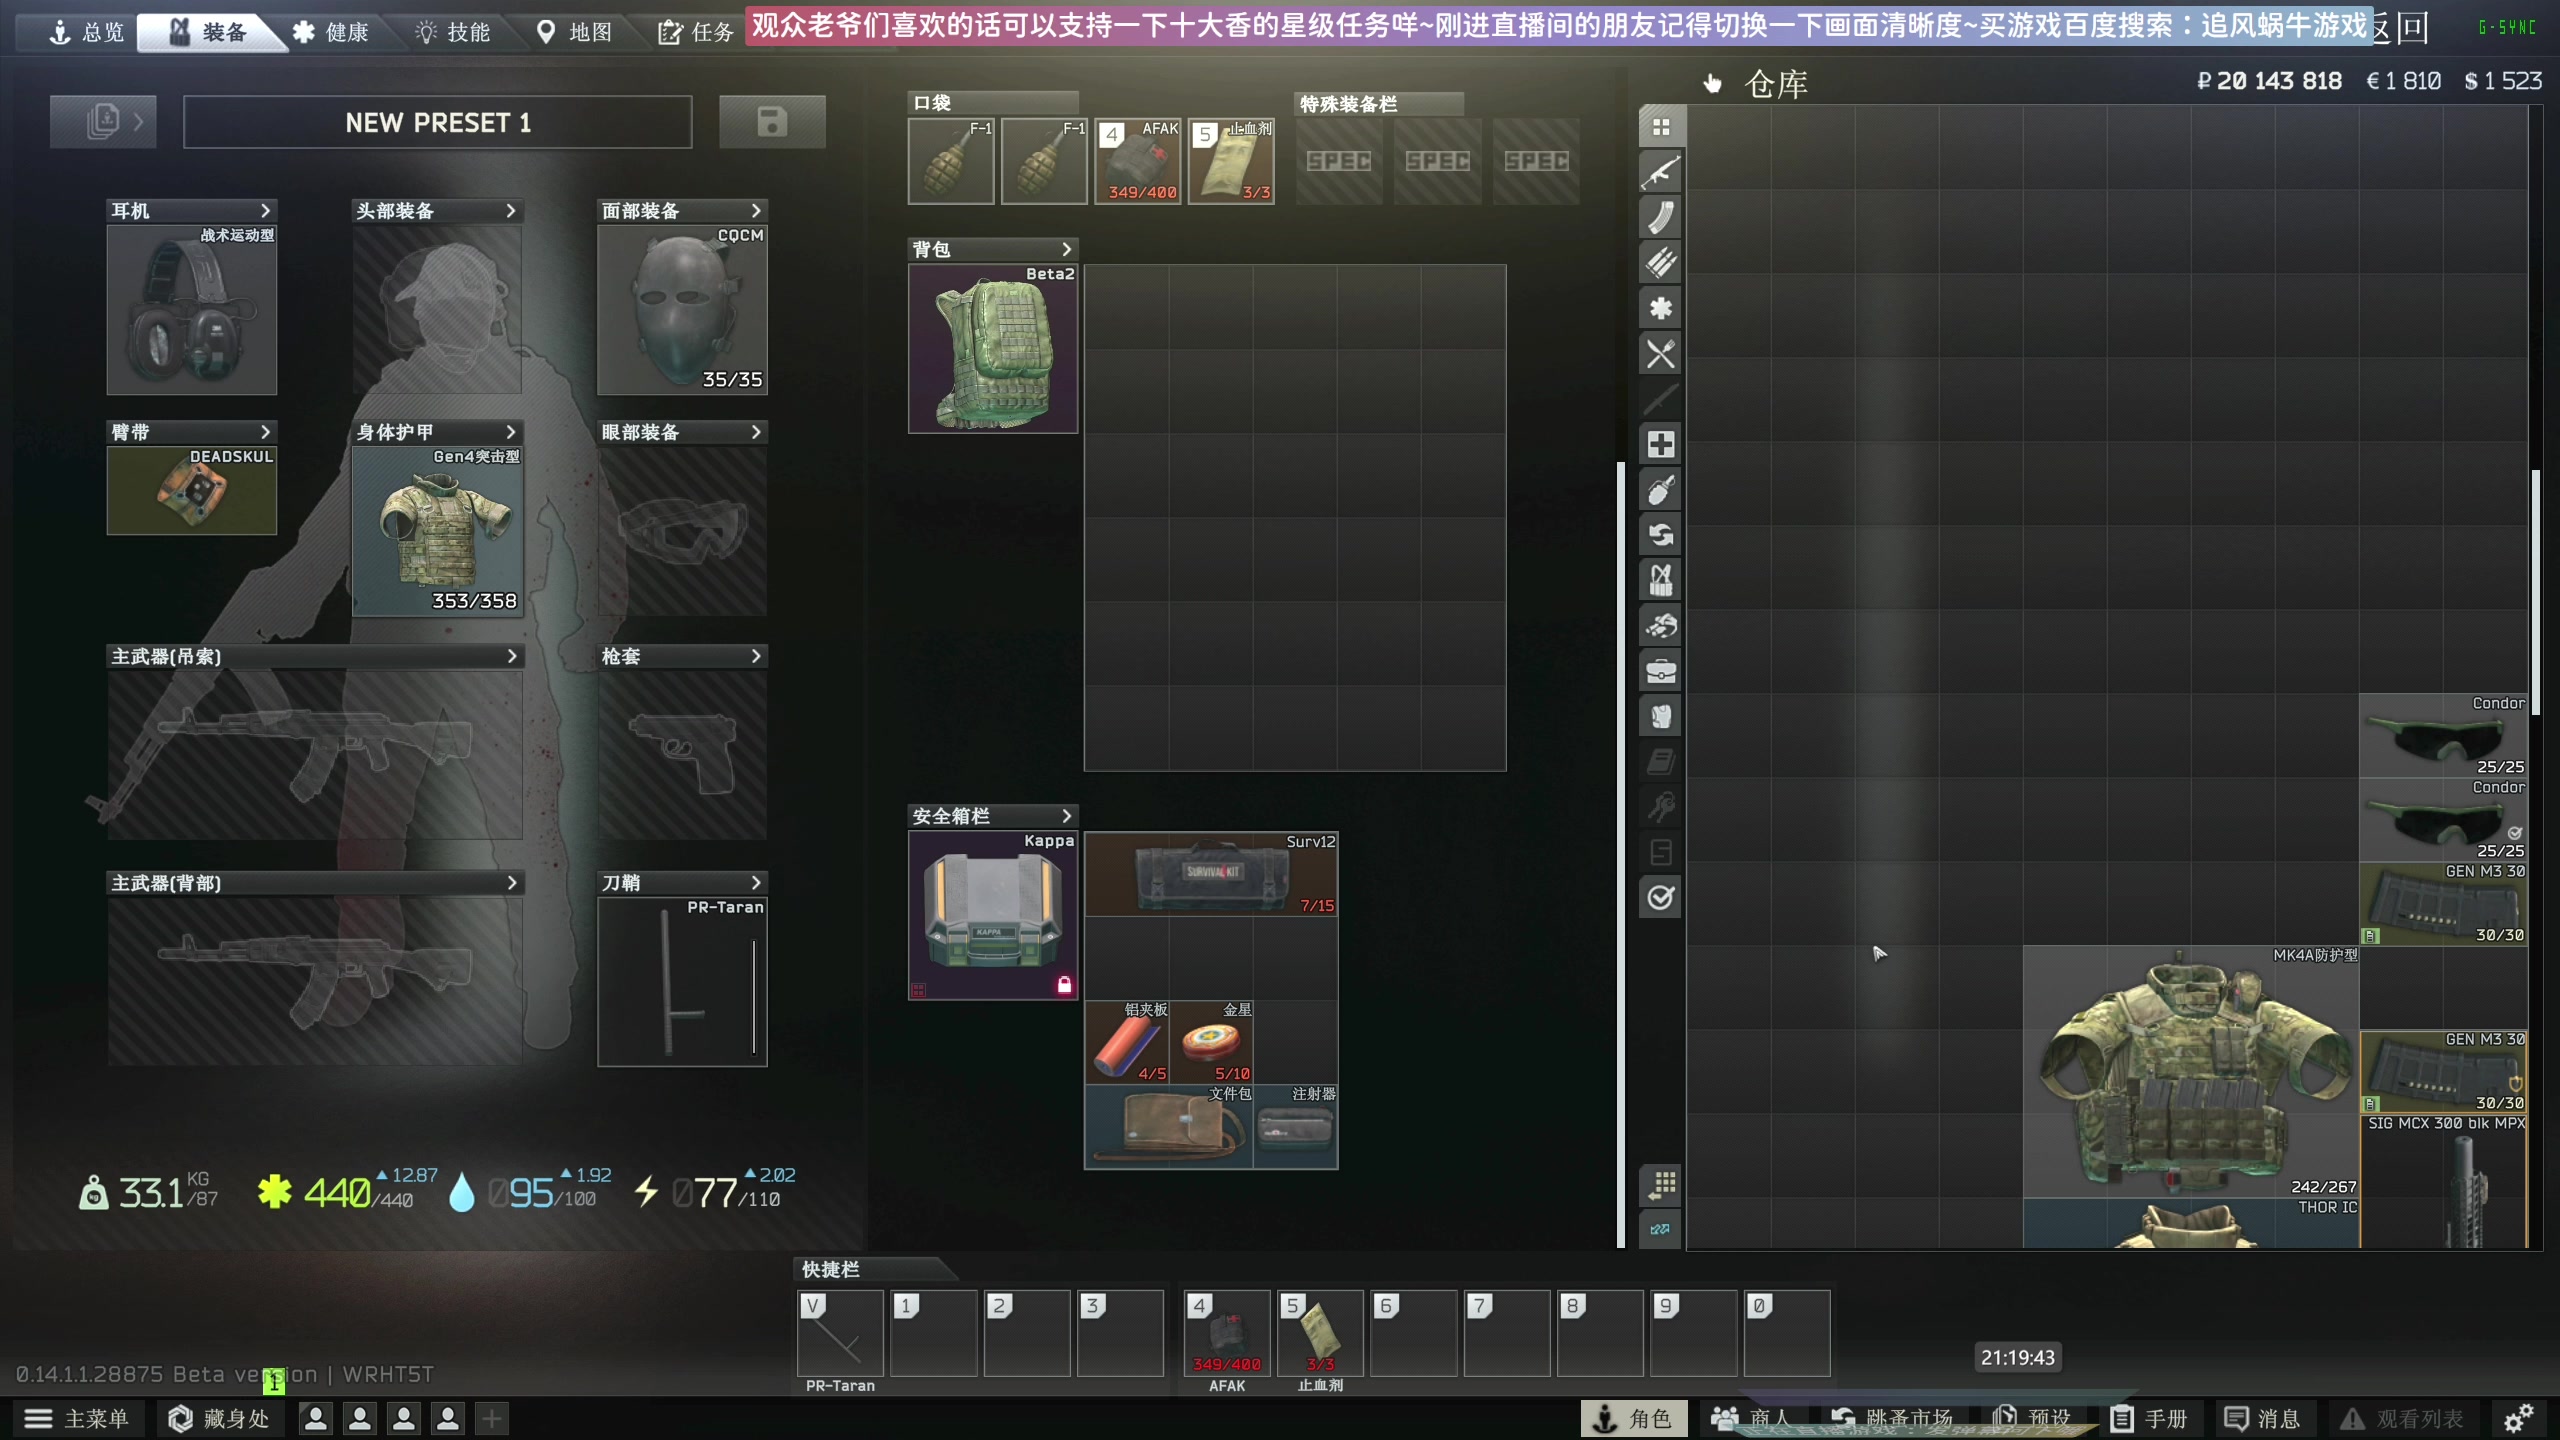Select AFAK medkit in pocket slot
Screen dimensions: 2560x1440
coord(1138,161)
